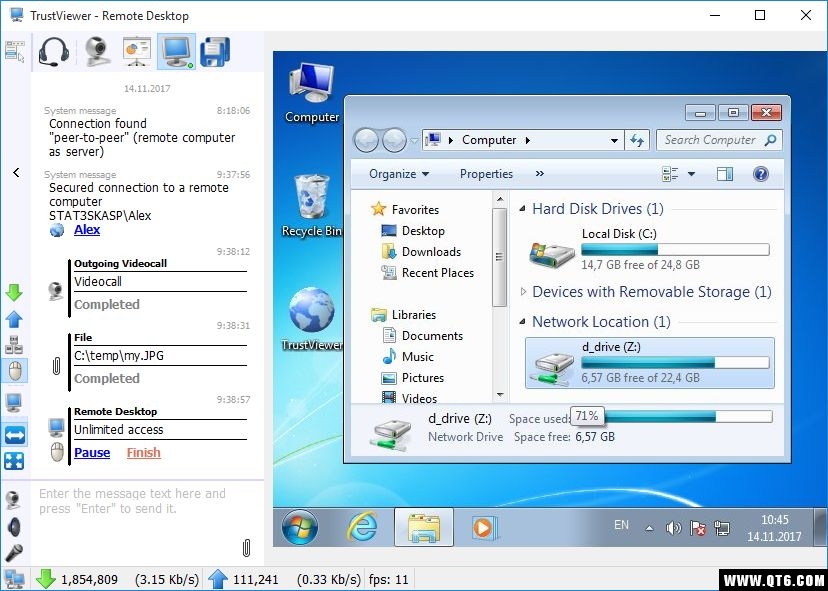Select TrustViewer globe icon on remote desktop

[312, 319]
